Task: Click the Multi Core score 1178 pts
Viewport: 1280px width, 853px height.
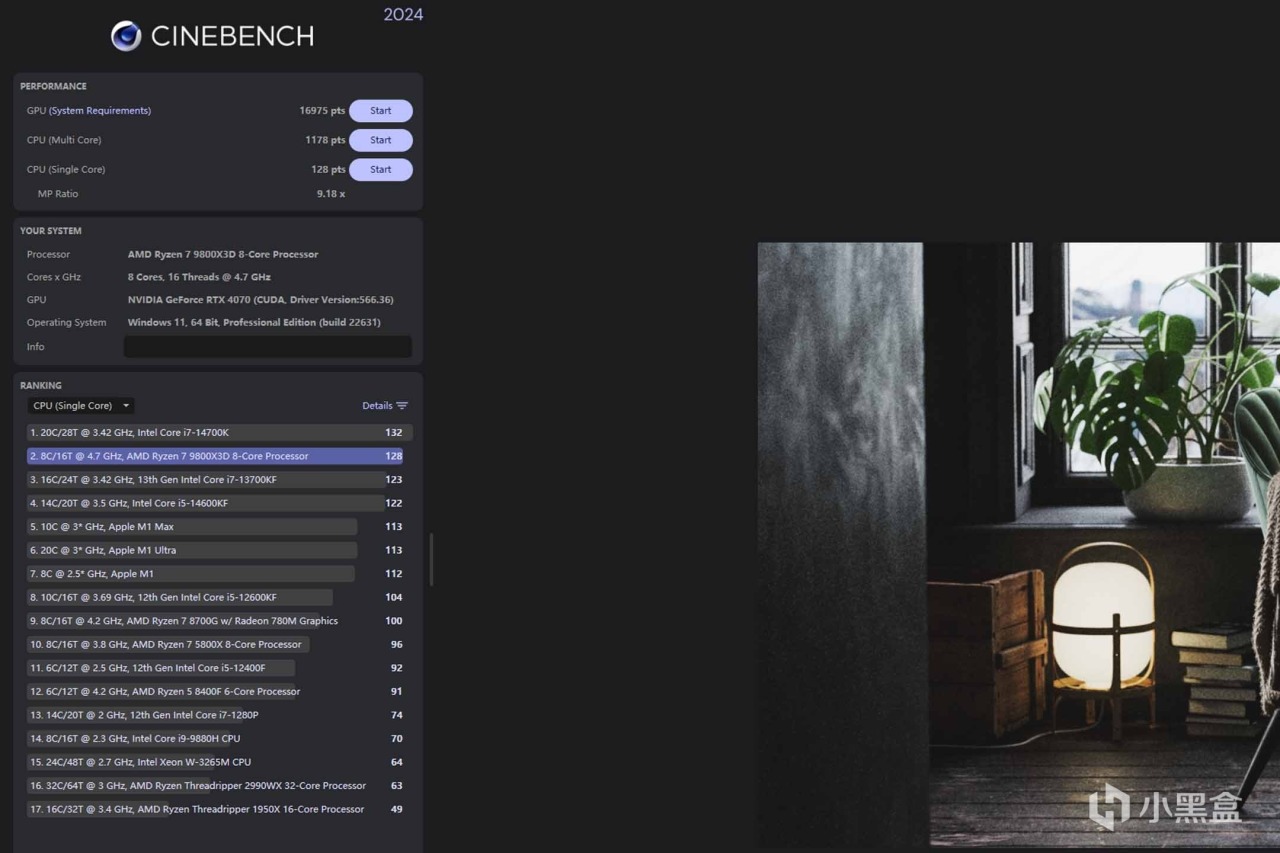Action: (325, 140)
